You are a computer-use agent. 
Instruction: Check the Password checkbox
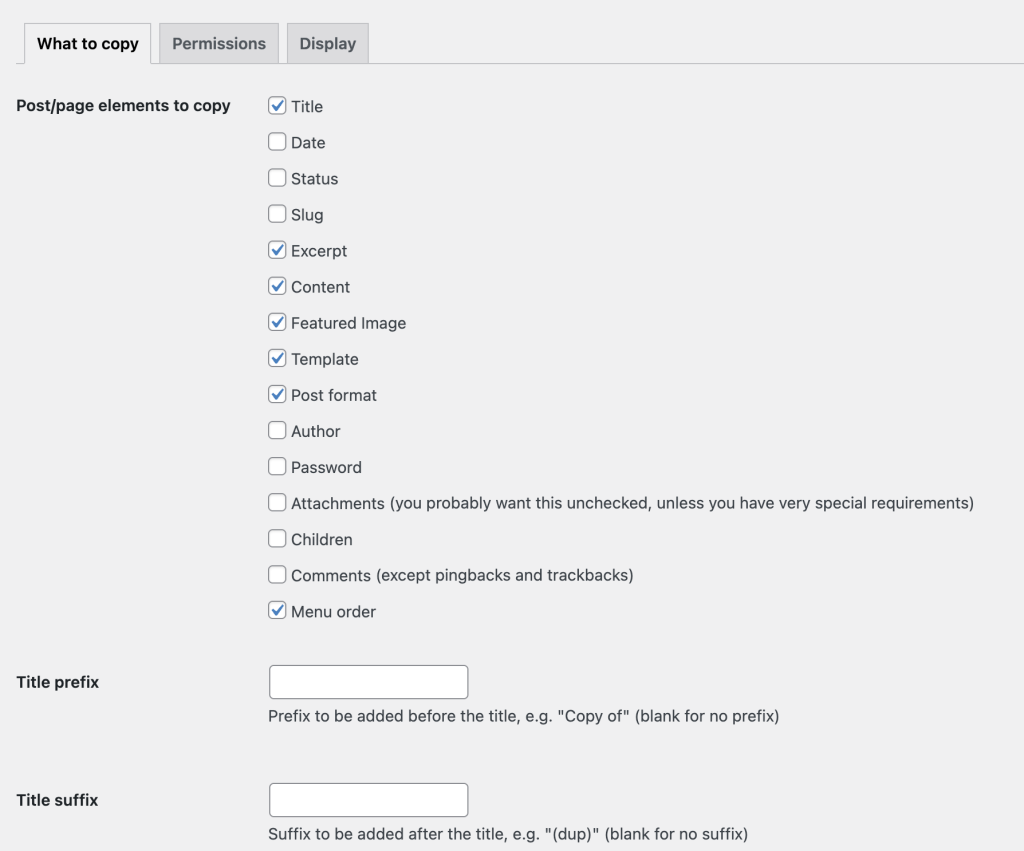[x=278, y=466]
